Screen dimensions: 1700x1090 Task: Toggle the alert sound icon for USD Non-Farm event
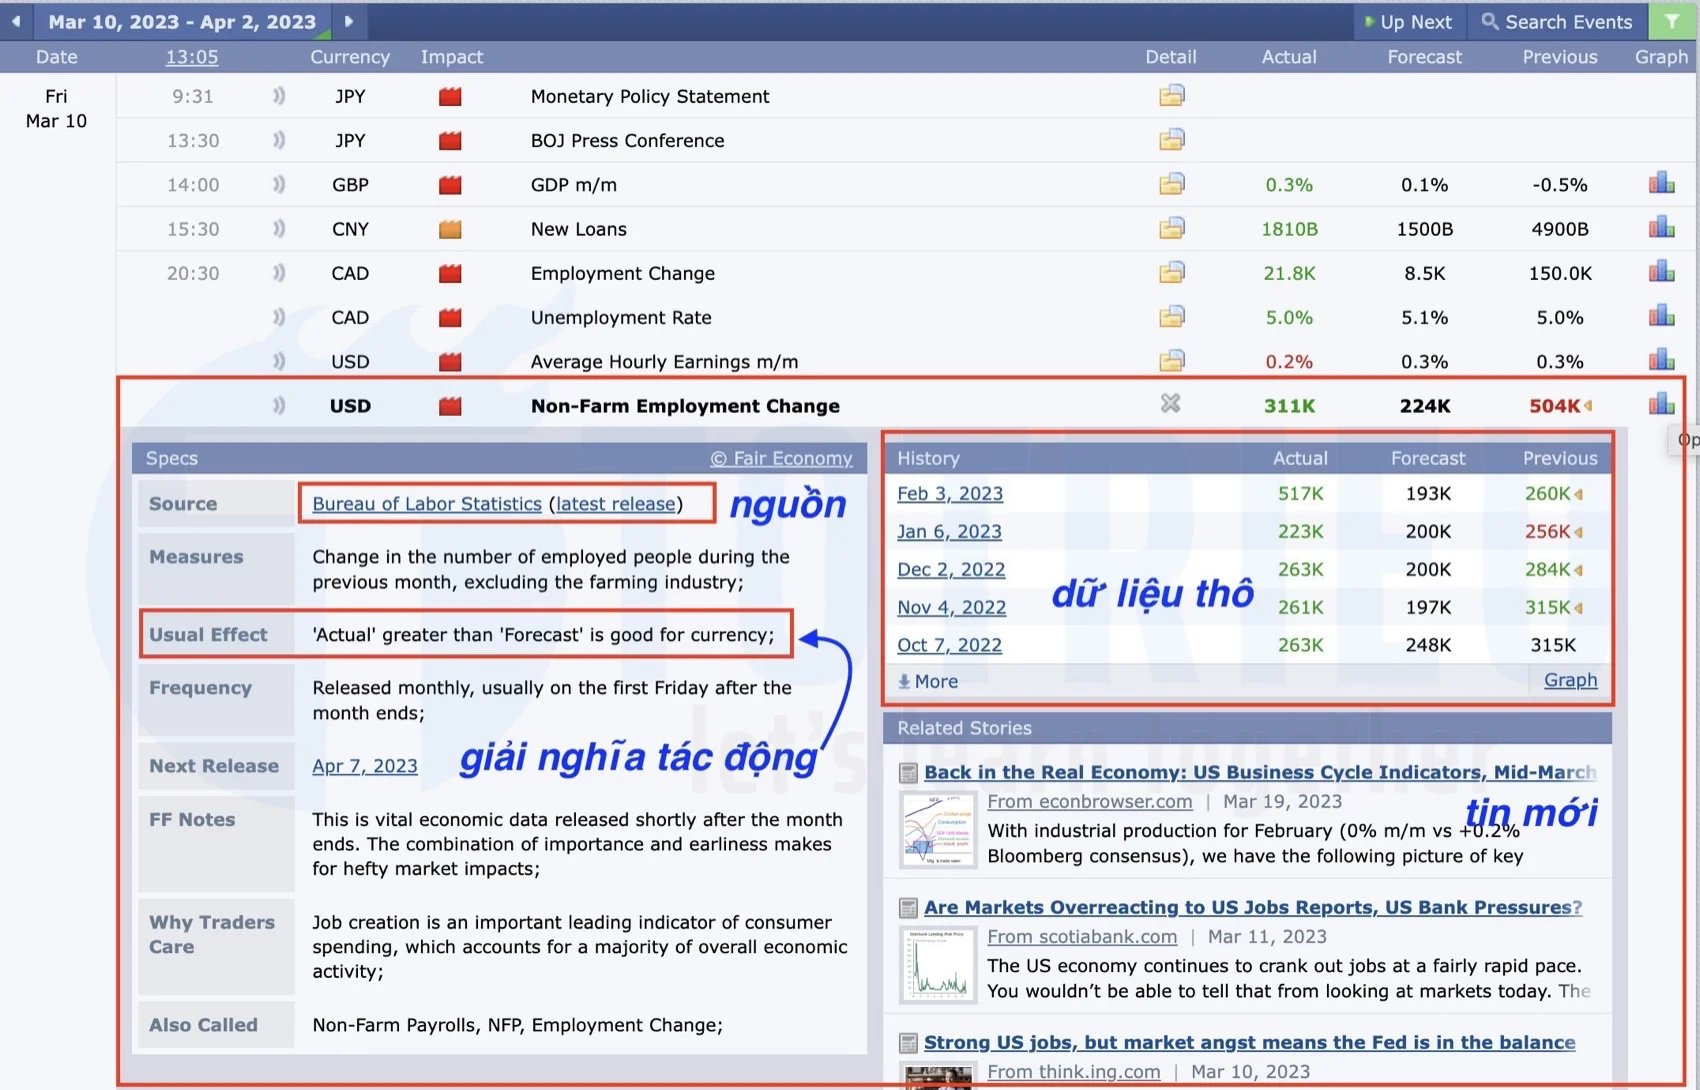[279, 405]
